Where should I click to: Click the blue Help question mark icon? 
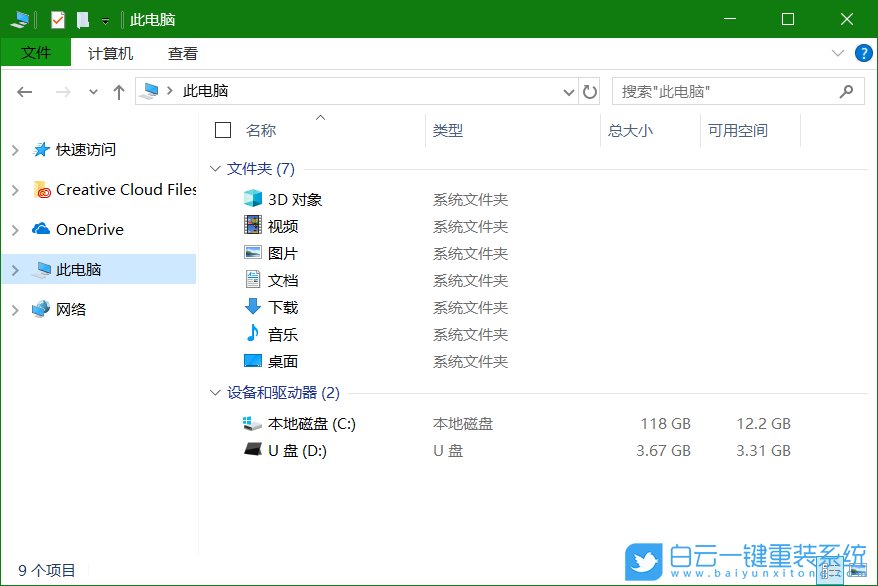click(864, 53)
